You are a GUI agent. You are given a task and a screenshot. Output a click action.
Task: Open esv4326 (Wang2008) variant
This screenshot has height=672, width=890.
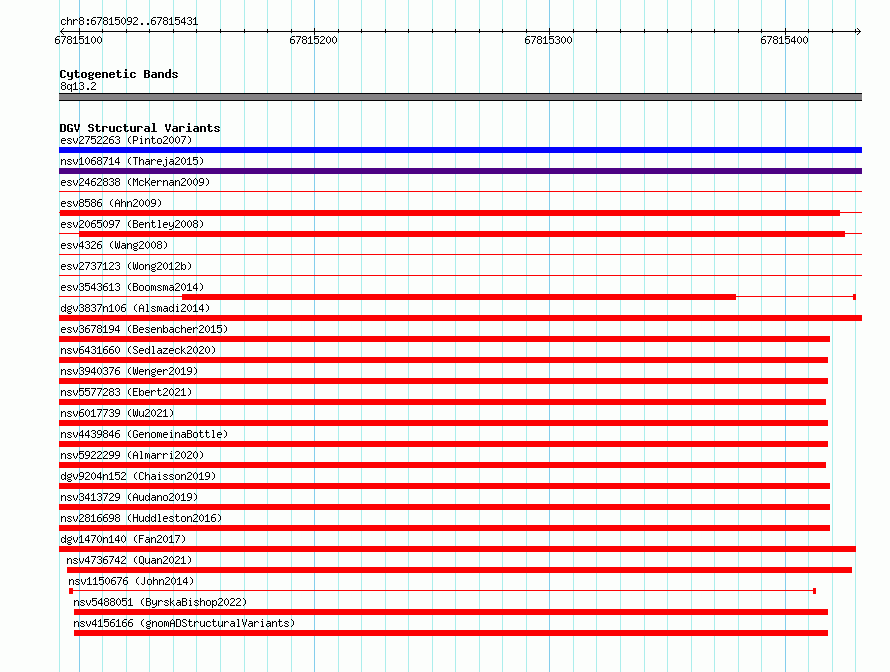[114, 245]
